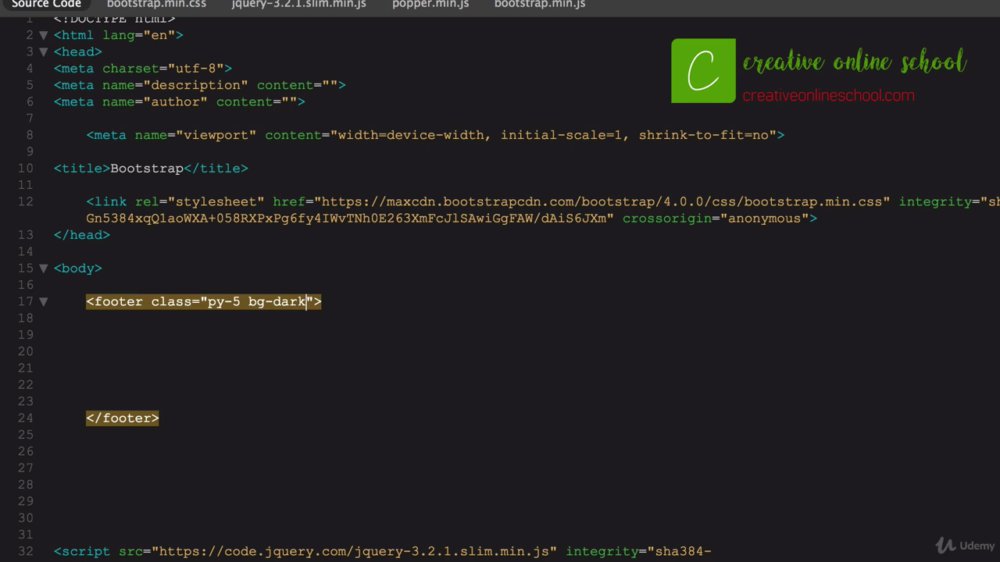Click the link rel="stylesheet" line

click(x=543, y=202)
